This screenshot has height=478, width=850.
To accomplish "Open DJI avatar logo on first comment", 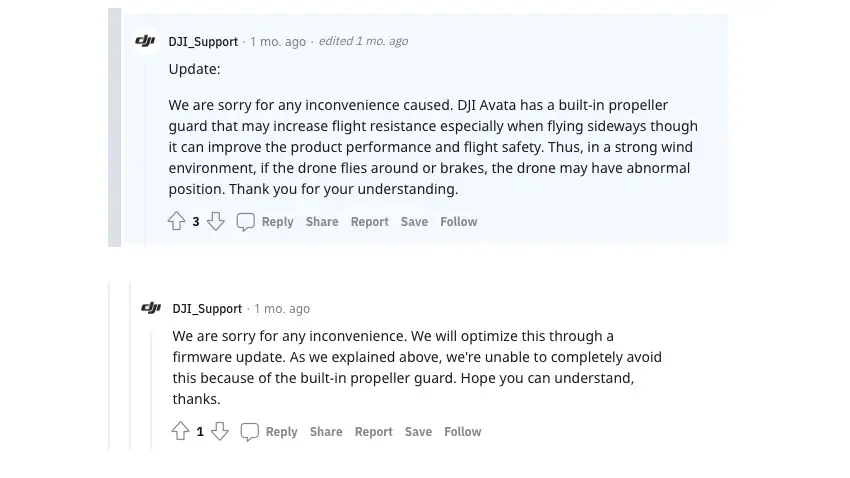I will [x=145, y=41].
